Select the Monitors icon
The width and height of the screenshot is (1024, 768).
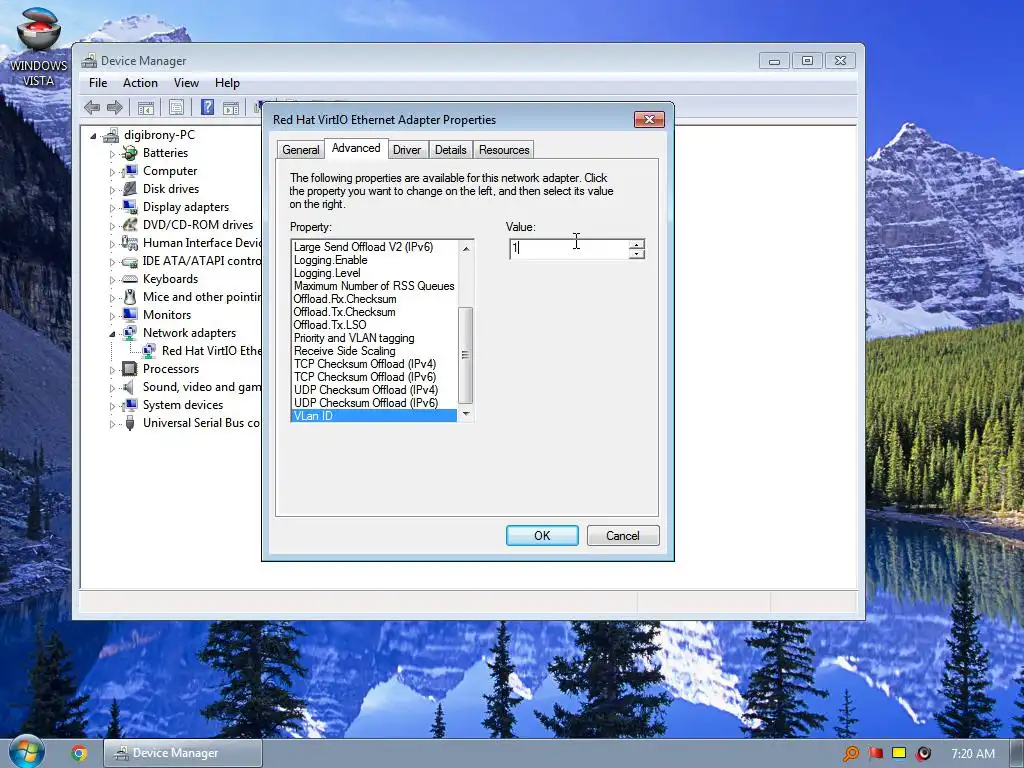pos(130,315)
